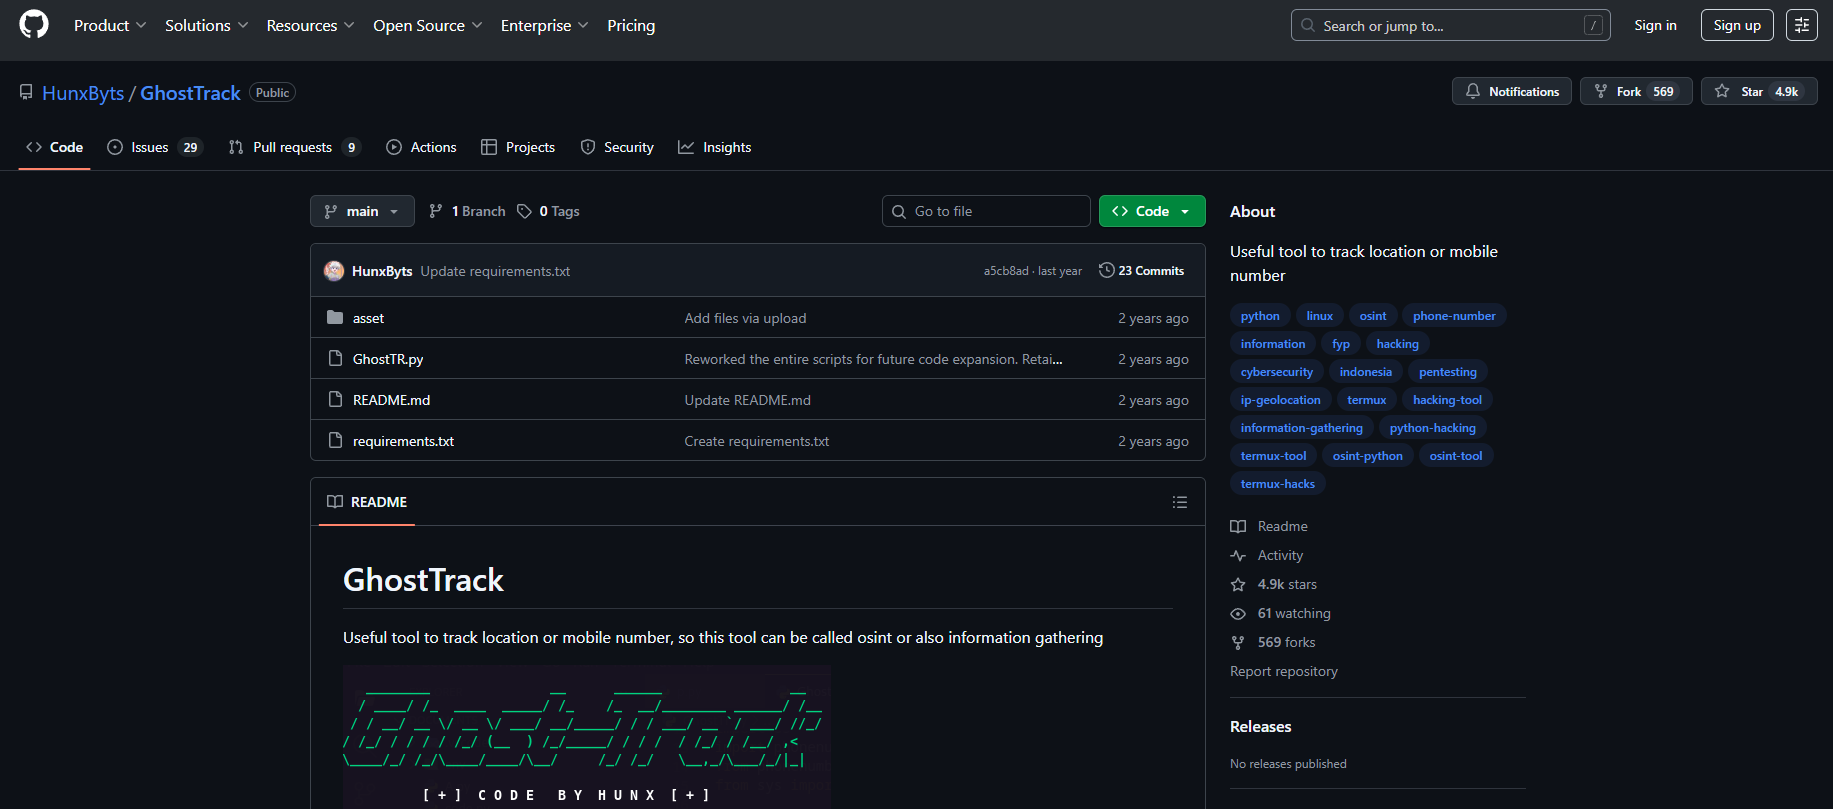Toggle Notifications for this repository
Image resolution: width=1833 pixels, height=809 pixels.
point(1511,92)
